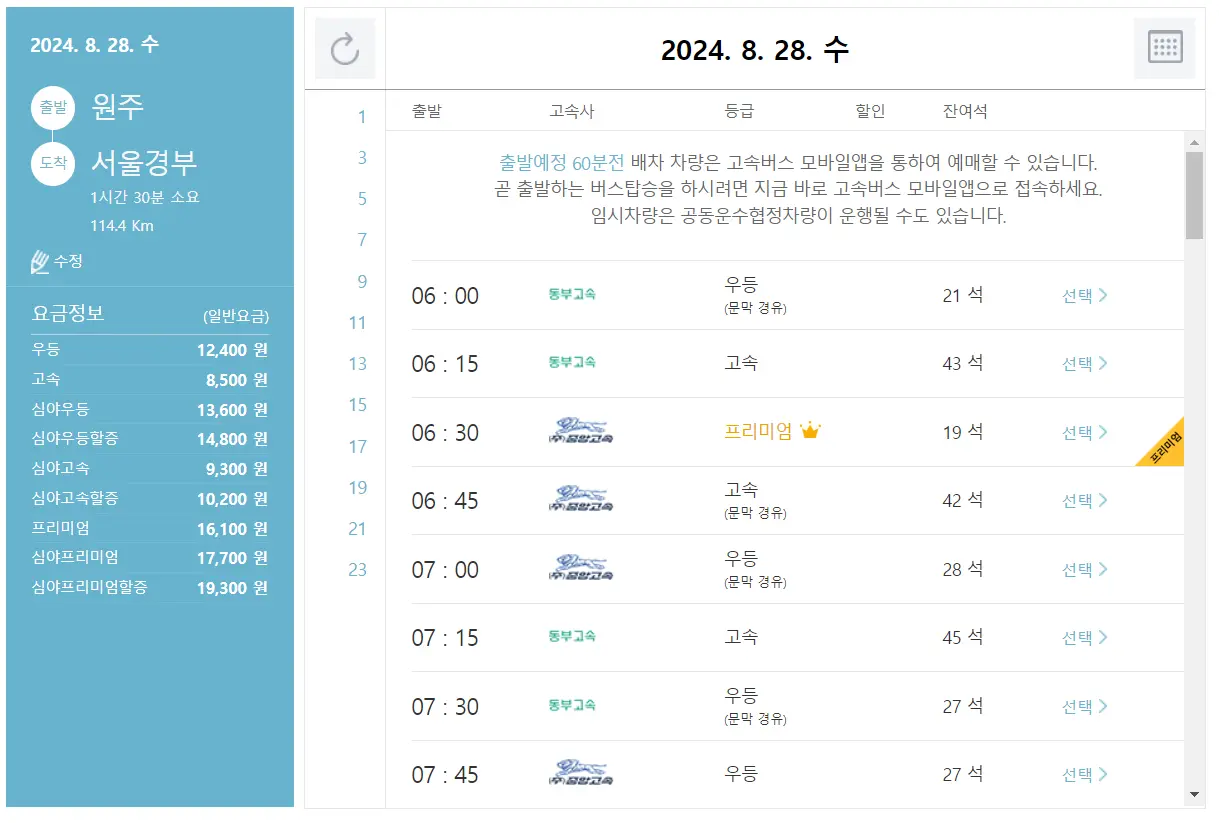
Task: Click the hand icon beside 수정
Action: click(x=39, y=260)
